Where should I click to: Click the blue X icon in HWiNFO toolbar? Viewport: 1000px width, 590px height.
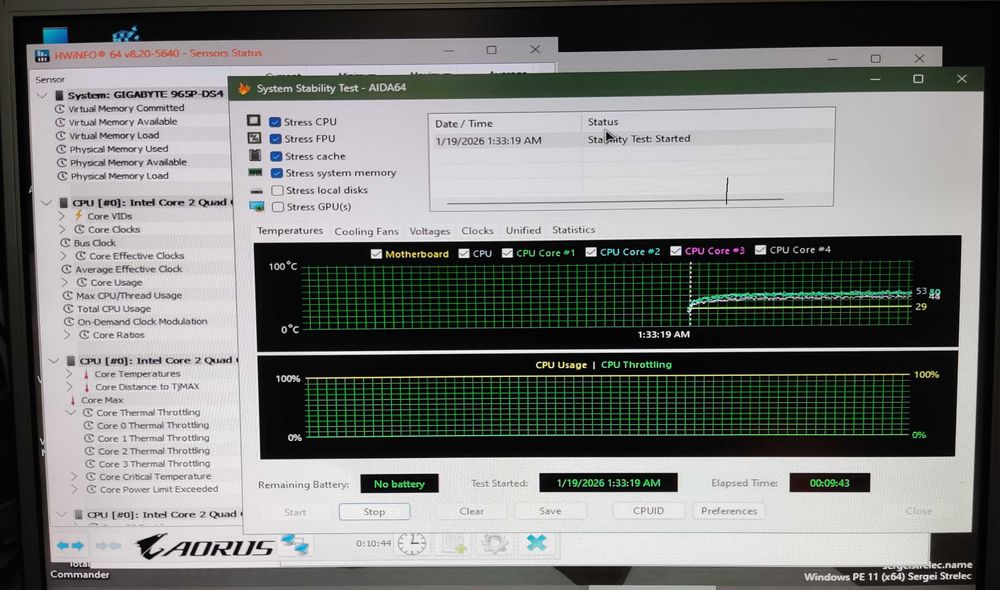tap(536, 543)
